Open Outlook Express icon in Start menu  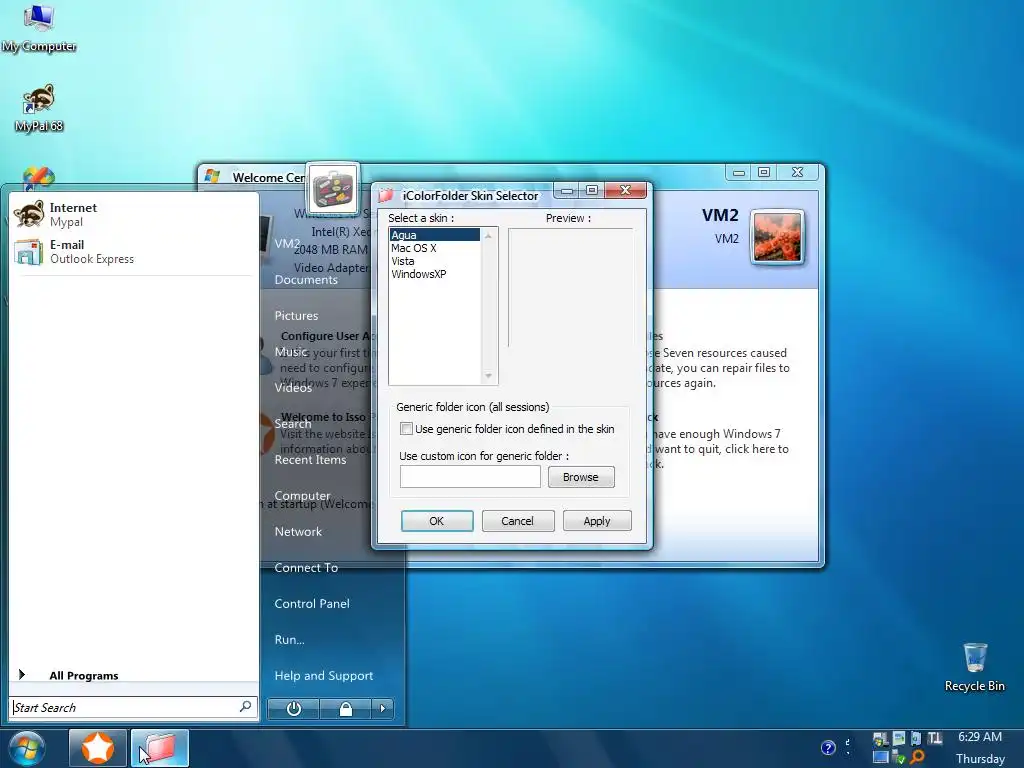[x=29, y=251]
